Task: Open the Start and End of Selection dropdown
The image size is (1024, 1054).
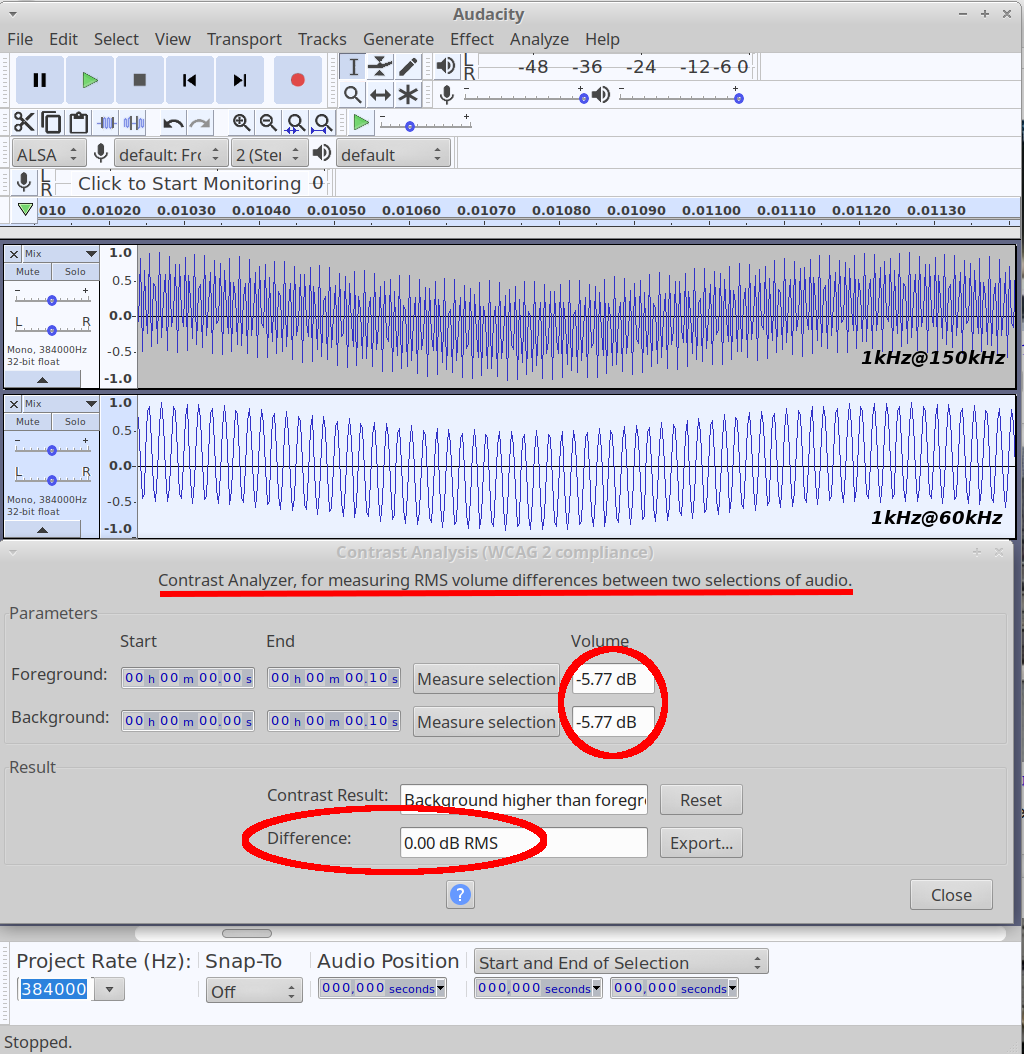Action: click(x=620, y=963)
